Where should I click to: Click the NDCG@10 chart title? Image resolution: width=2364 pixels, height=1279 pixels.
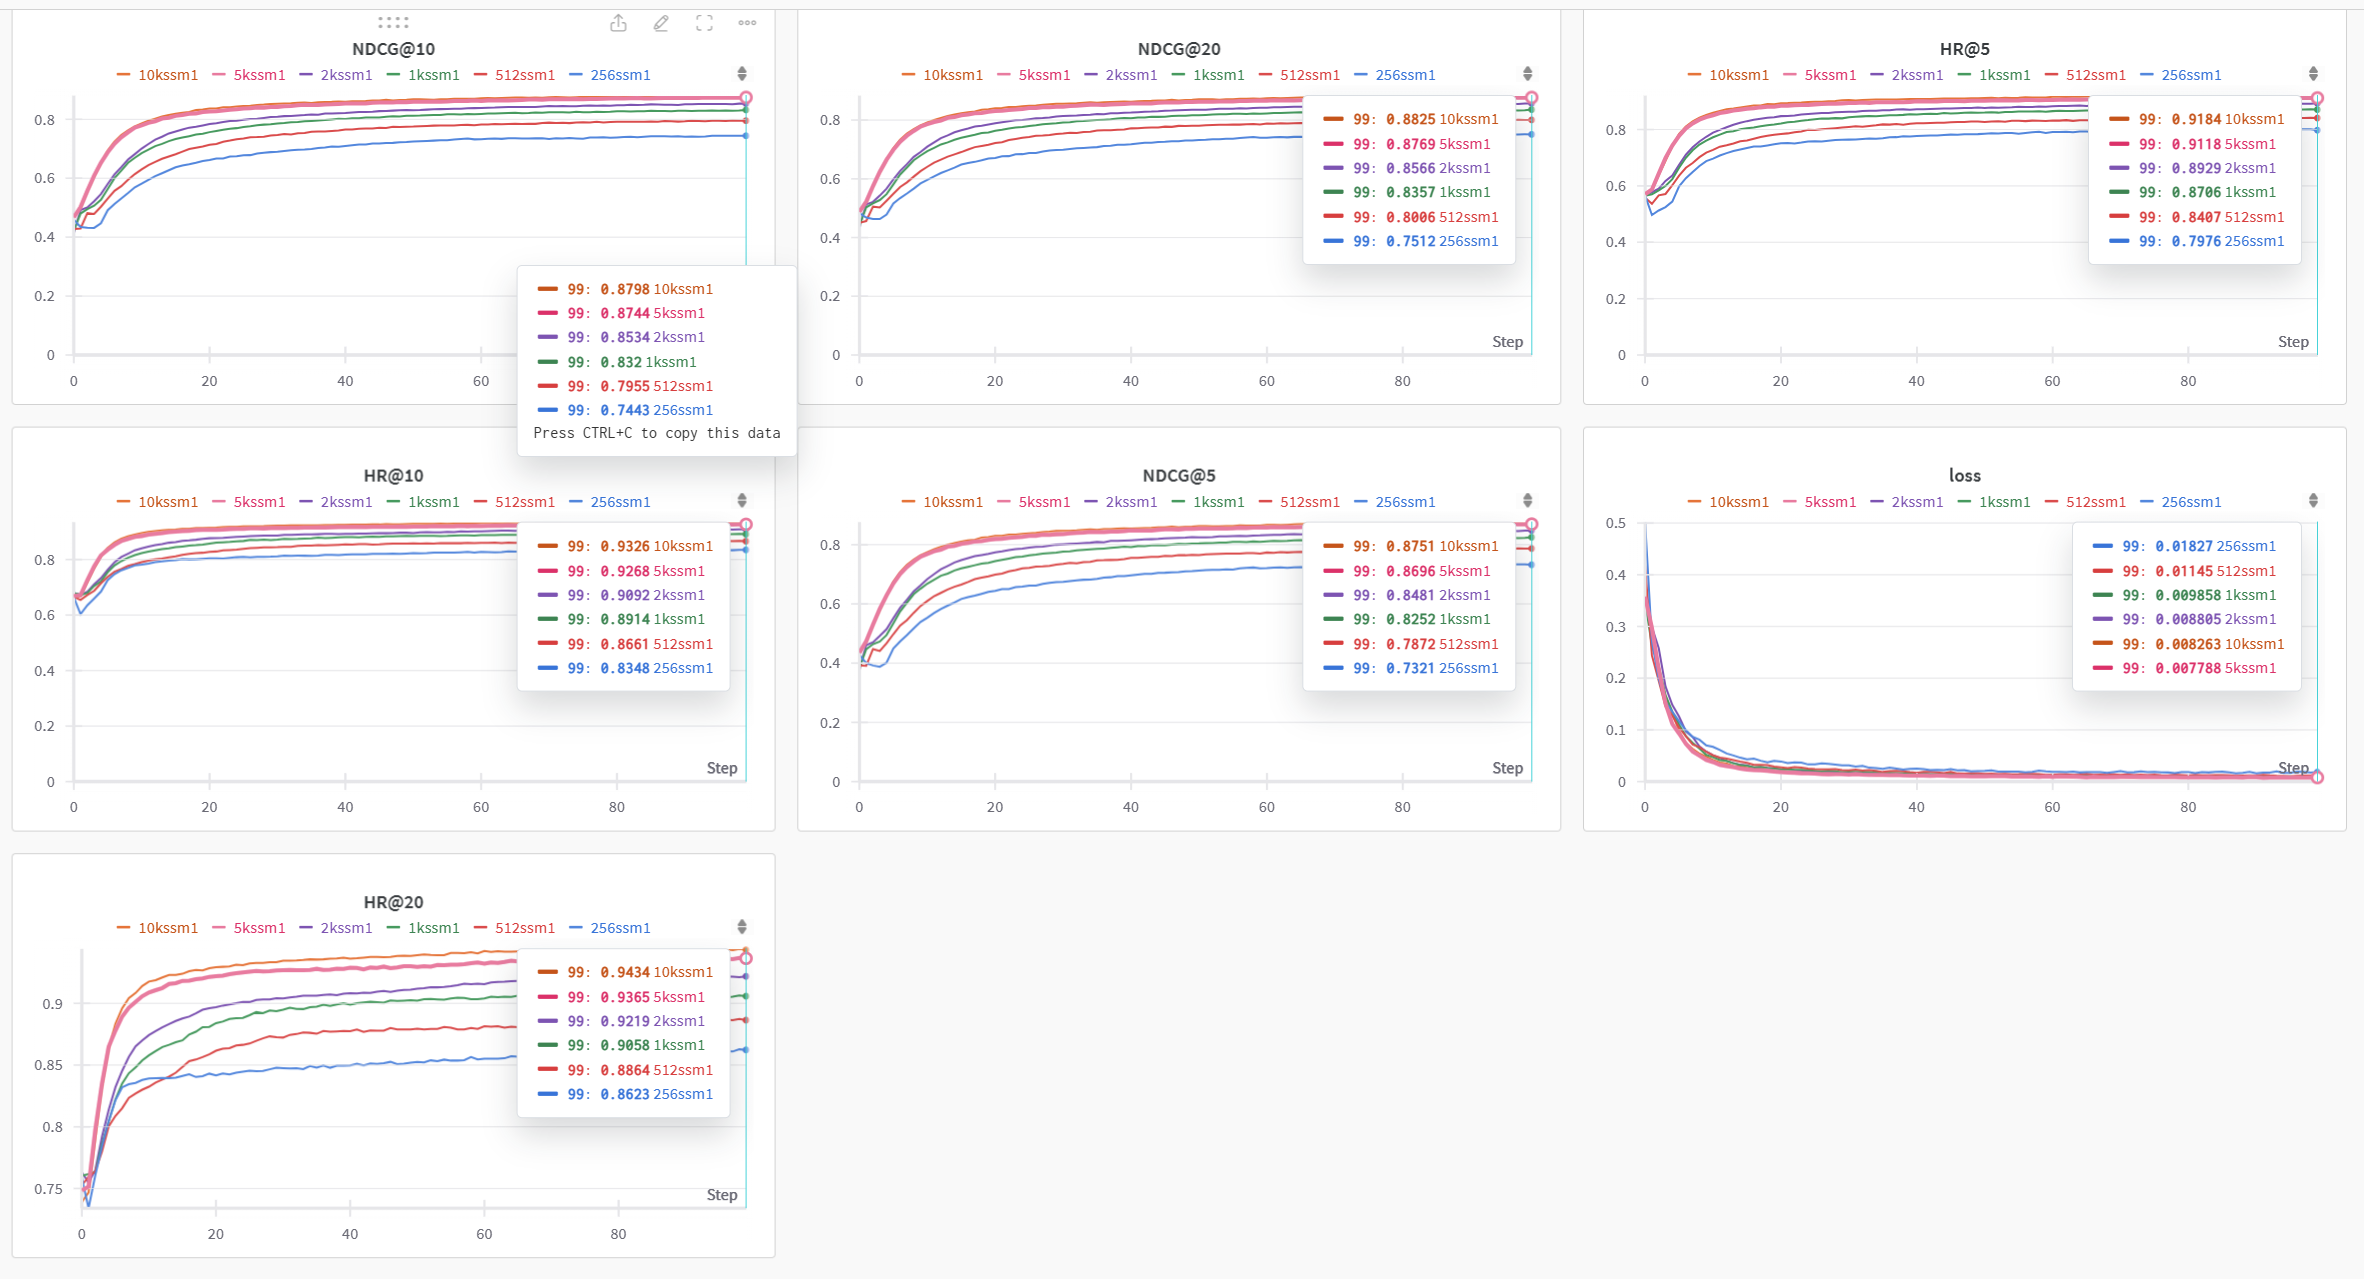[x=393, y=49]
